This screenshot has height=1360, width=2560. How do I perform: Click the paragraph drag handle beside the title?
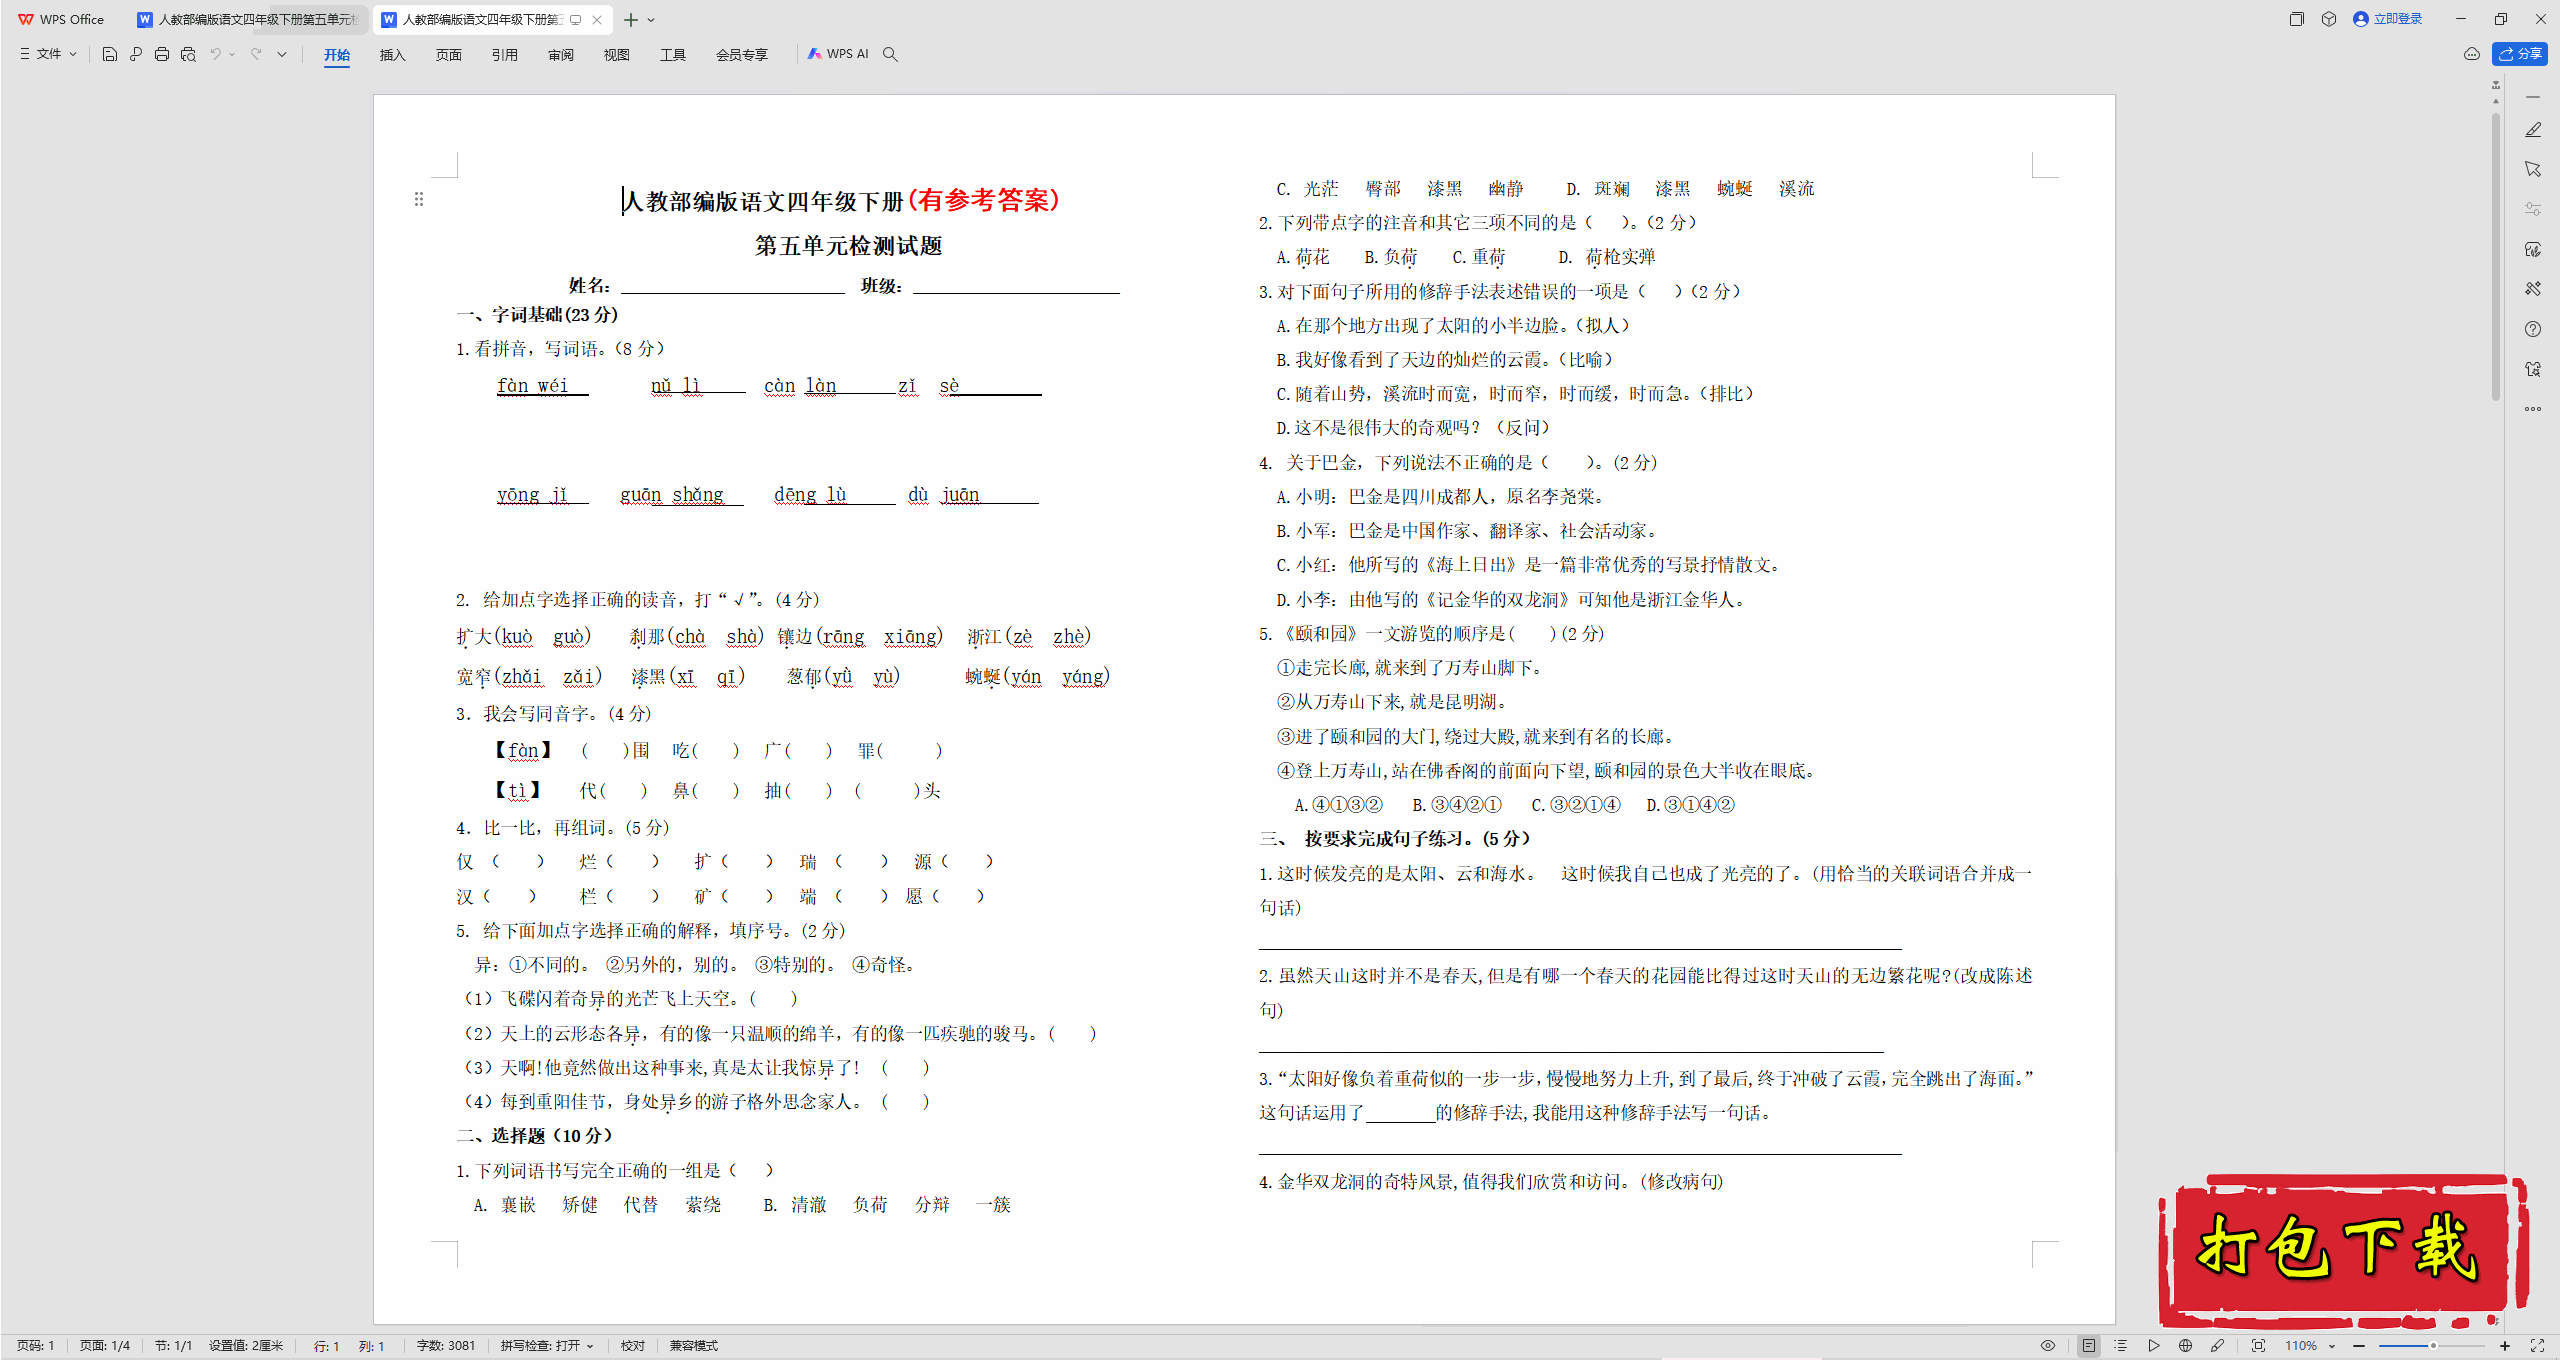click(419, 199)
